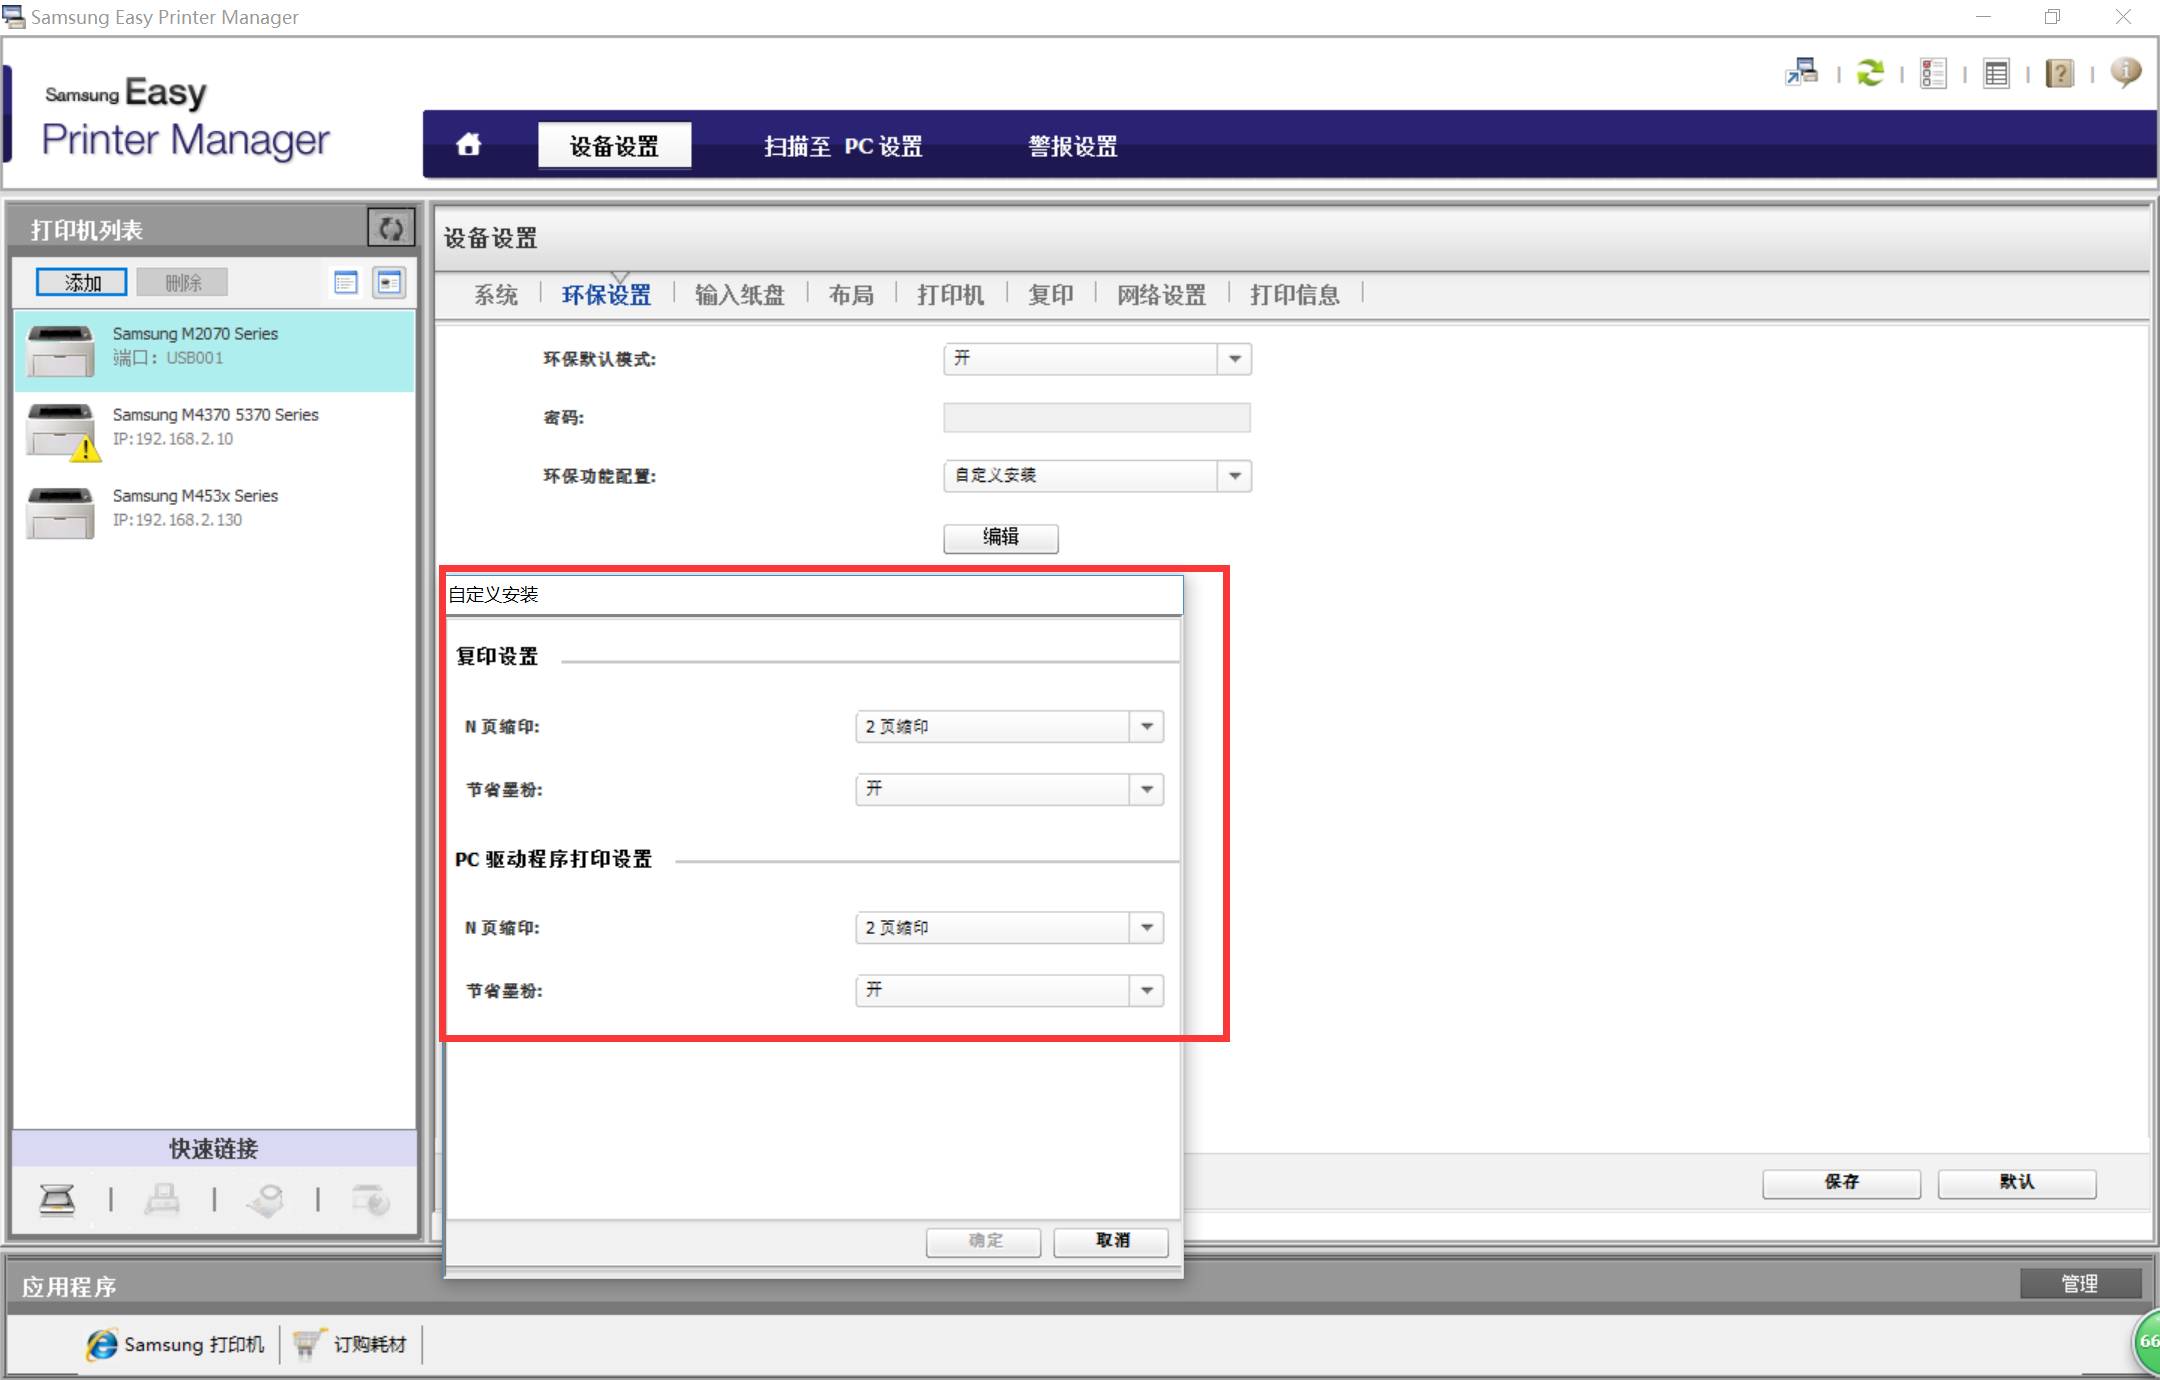Screen dimensions: 2160x1380
Task: Click the 保存 button
Action: pos(1841,1183)
